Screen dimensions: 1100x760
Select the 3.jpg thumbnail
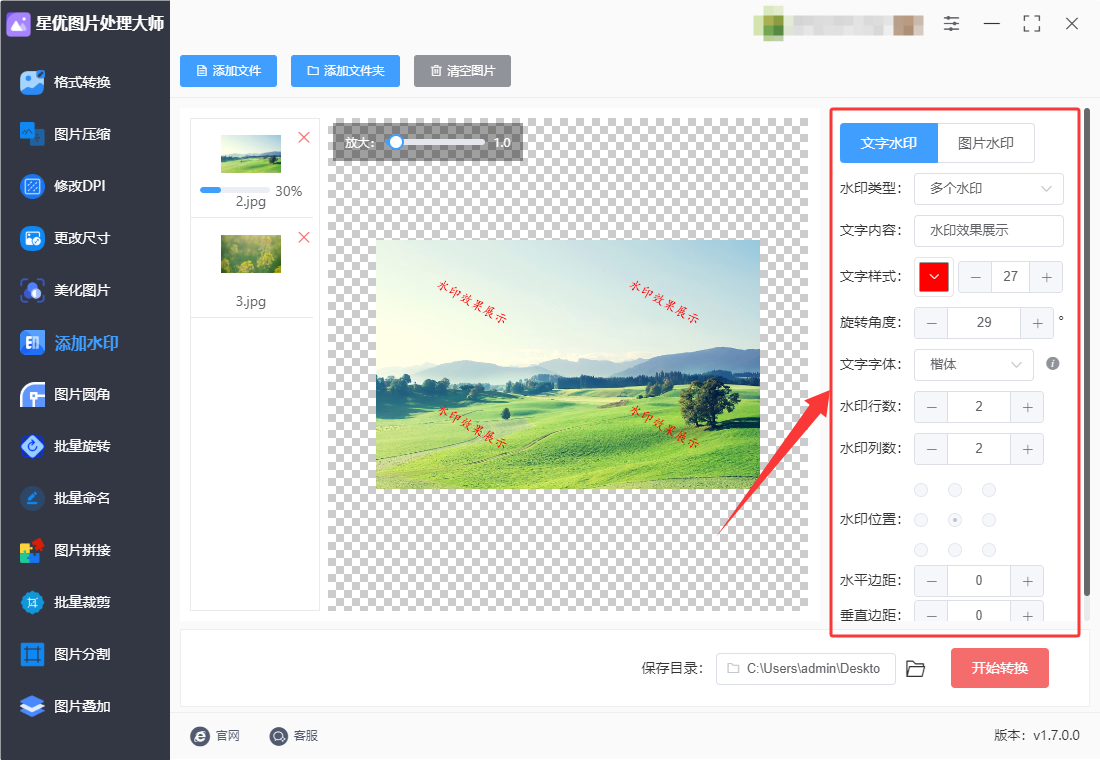[x=251, y=253]
